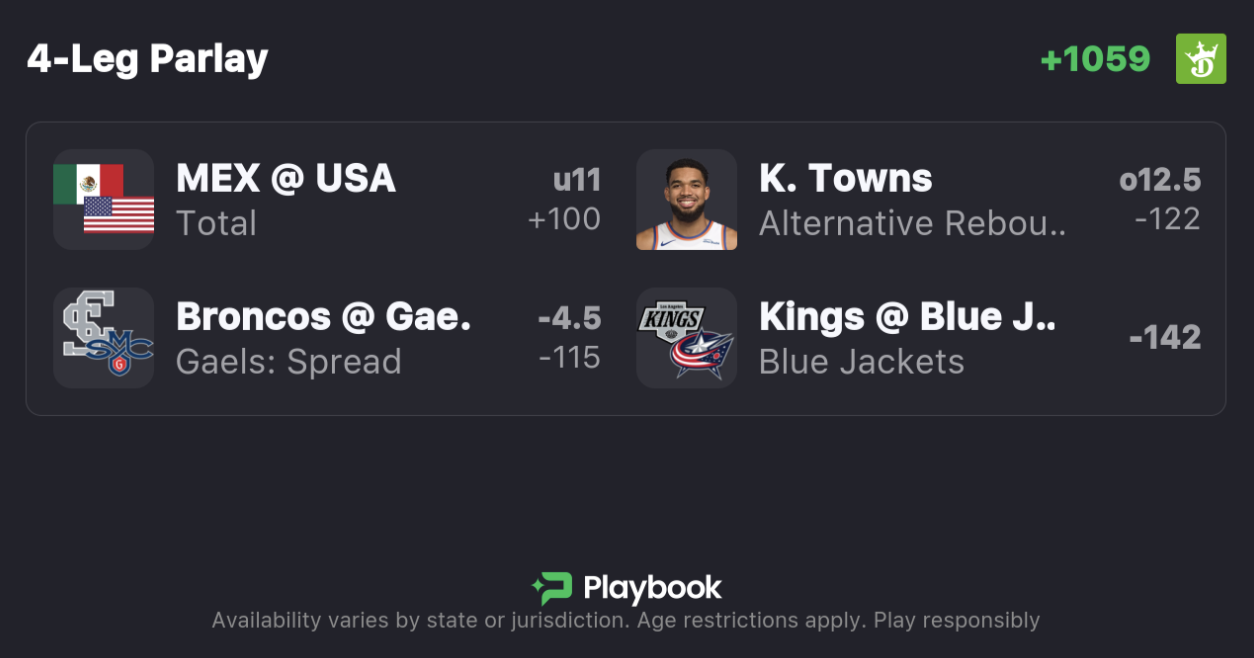Select the -4.5 Gaels spread line
This screenshot has height=658, width=1254.
pyautogui.click(x=569, y=318)
